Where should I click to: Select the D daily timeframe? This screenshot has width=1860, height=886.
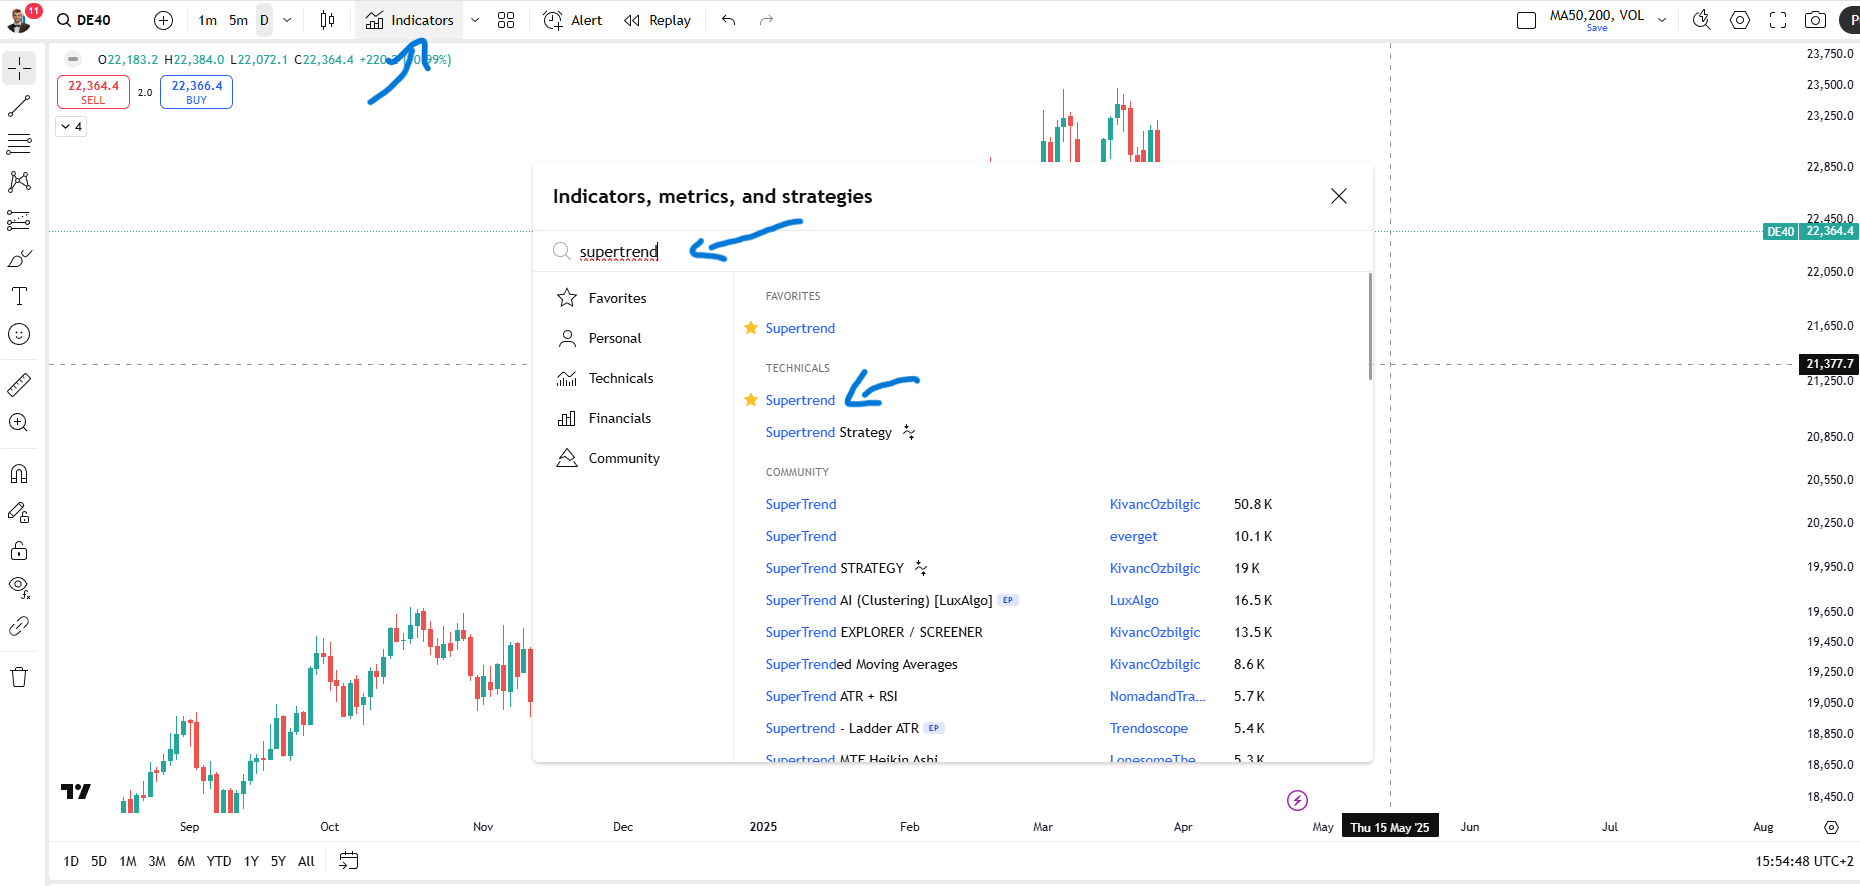point(264,20)
